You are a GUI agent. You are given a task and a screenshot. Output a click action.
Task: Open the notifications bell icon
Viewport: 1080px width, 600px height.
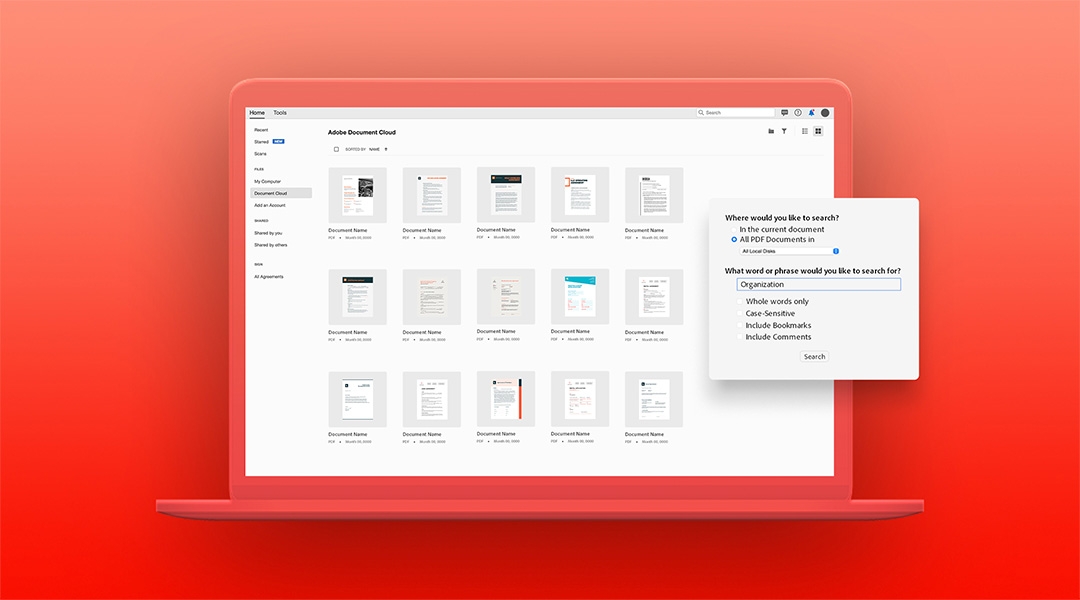click(x=811, y=112)
